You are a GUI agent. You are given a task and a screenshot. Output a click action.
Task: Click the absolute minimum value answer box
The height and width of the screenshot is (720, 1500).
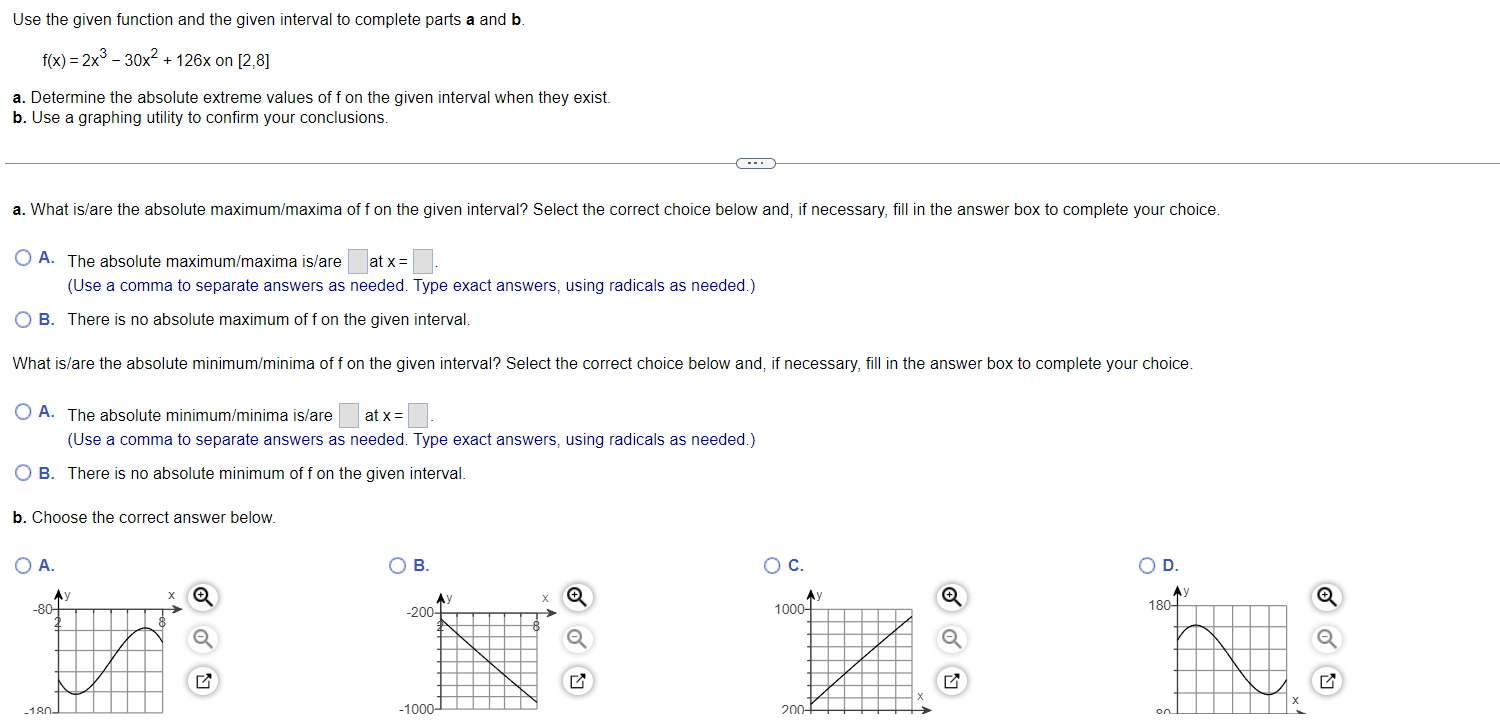(x=348, y=414)
